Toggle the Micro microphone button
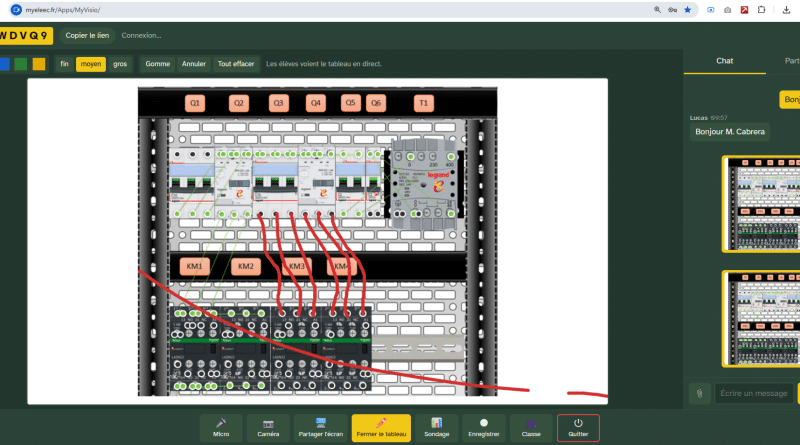The image size is (800, 445). coord(221,428)
